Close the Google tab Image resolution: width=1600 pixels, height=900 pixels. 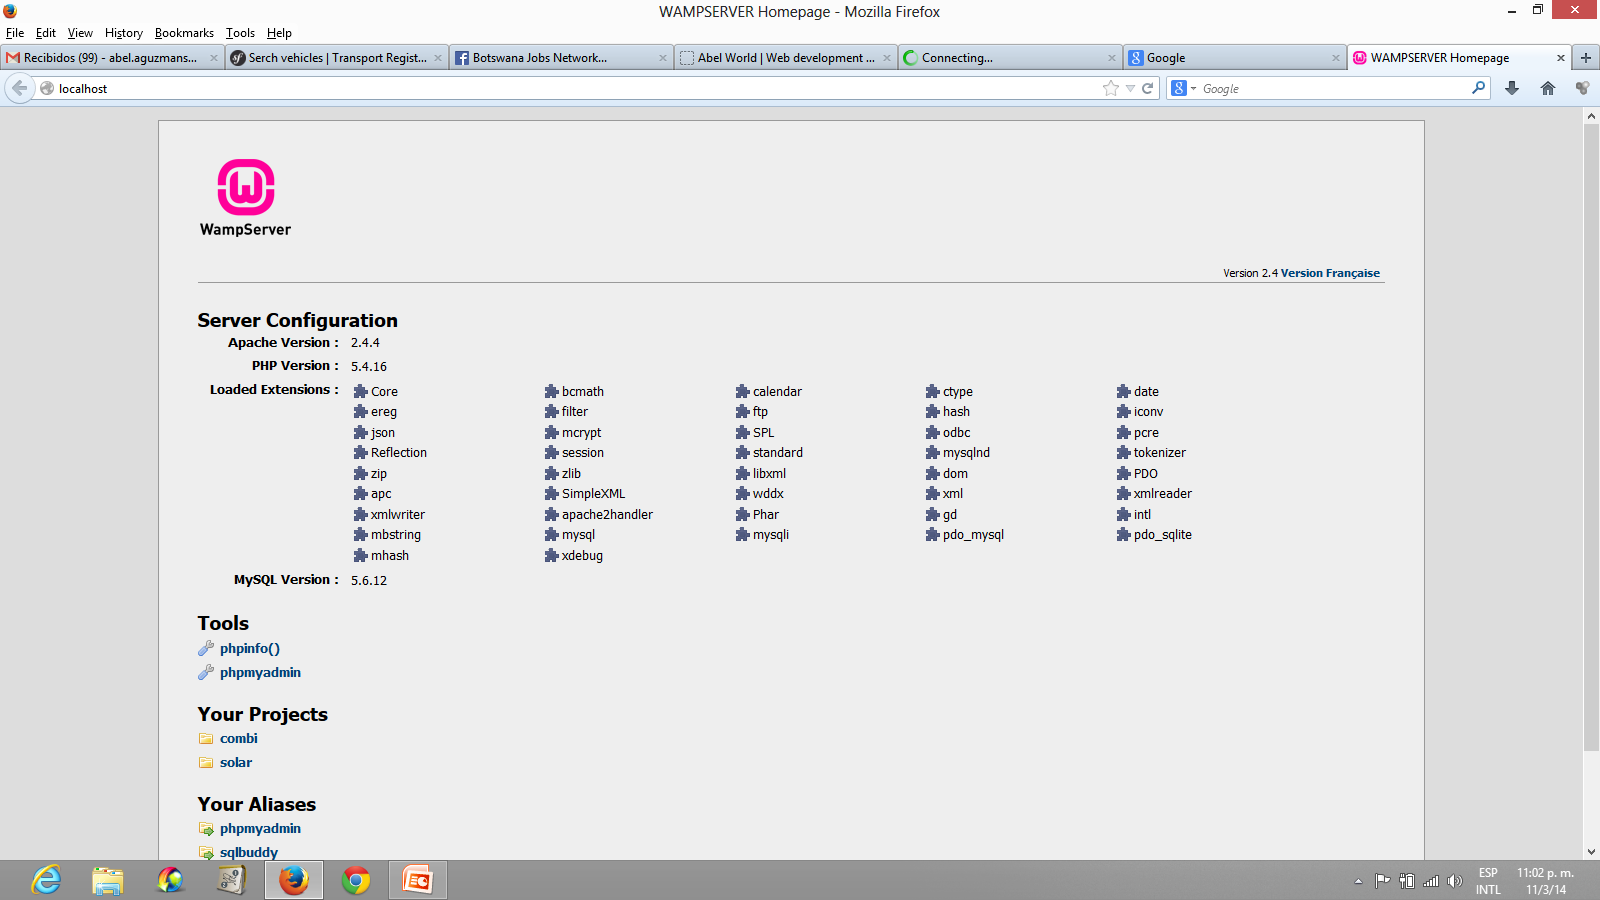pos(1335,58)
